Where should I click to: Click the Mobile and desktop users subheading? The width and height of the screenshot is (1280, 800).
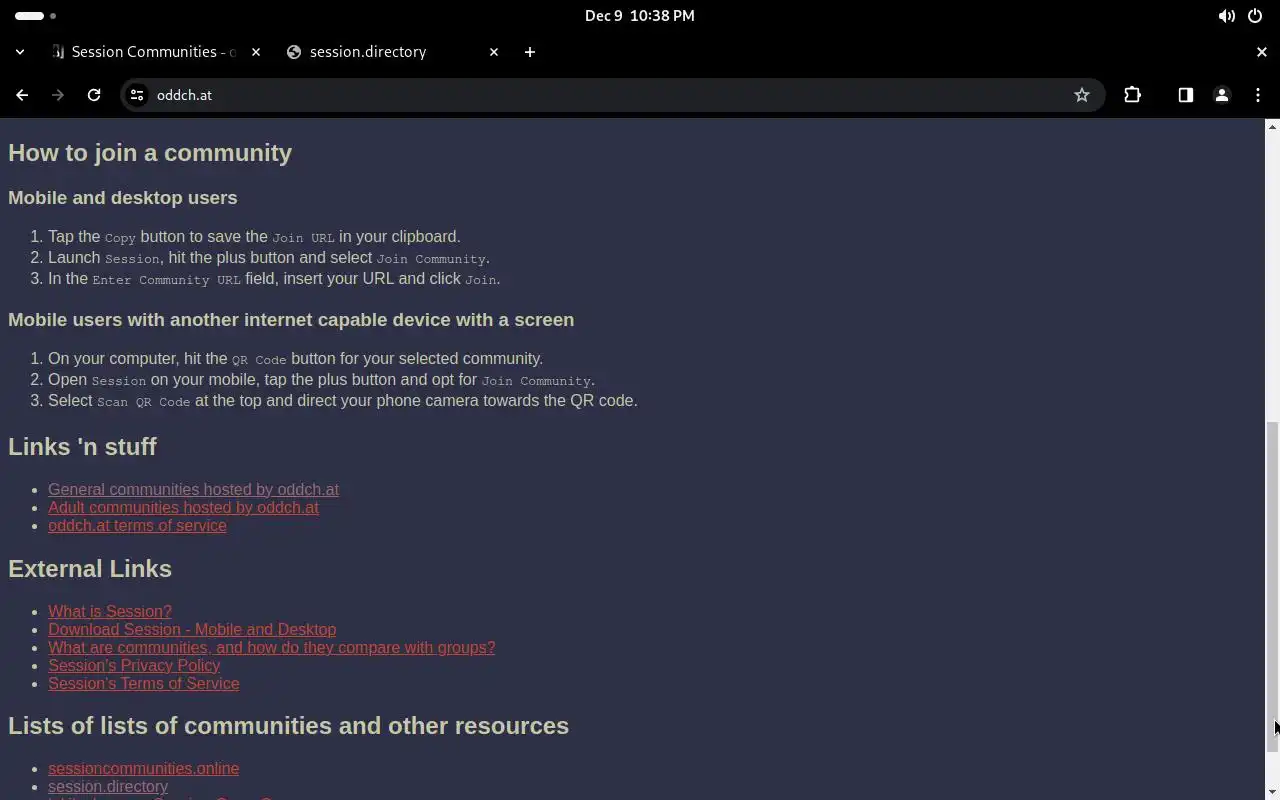[x=123, y=197]
